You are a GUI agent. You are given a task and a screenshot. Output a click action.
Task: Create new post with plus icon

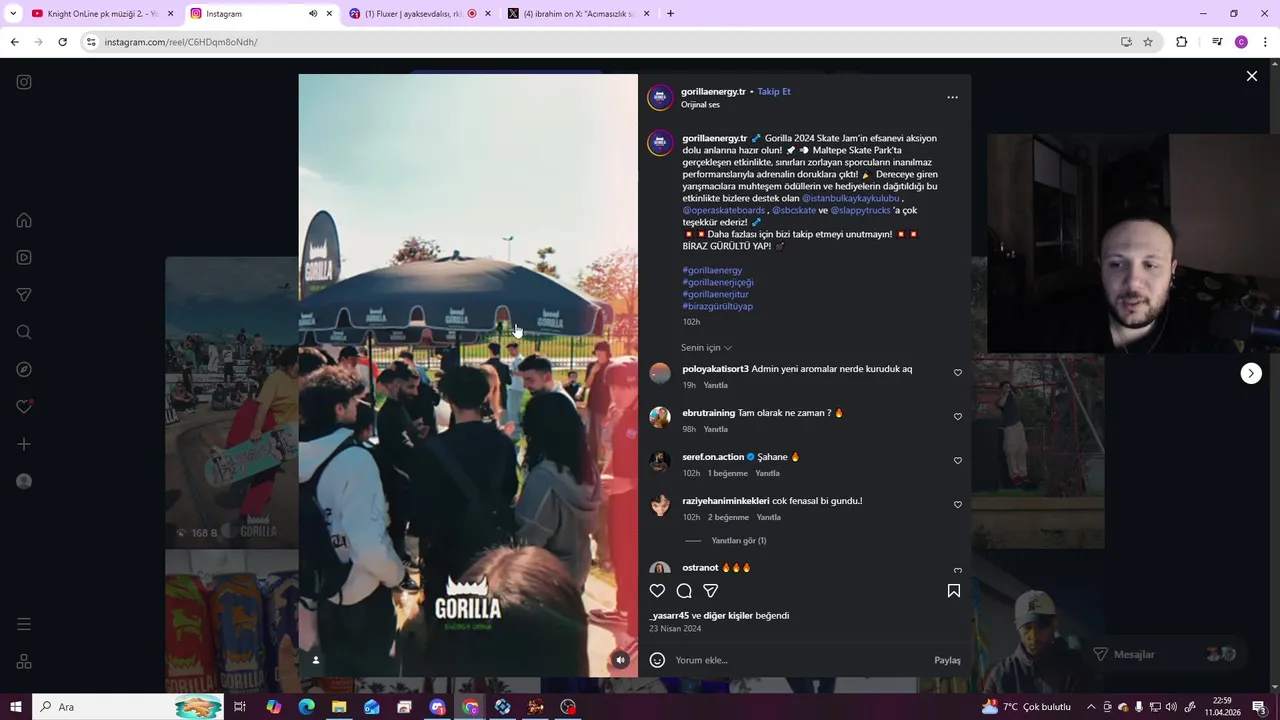pyautogui.click(x=24, y=444)
